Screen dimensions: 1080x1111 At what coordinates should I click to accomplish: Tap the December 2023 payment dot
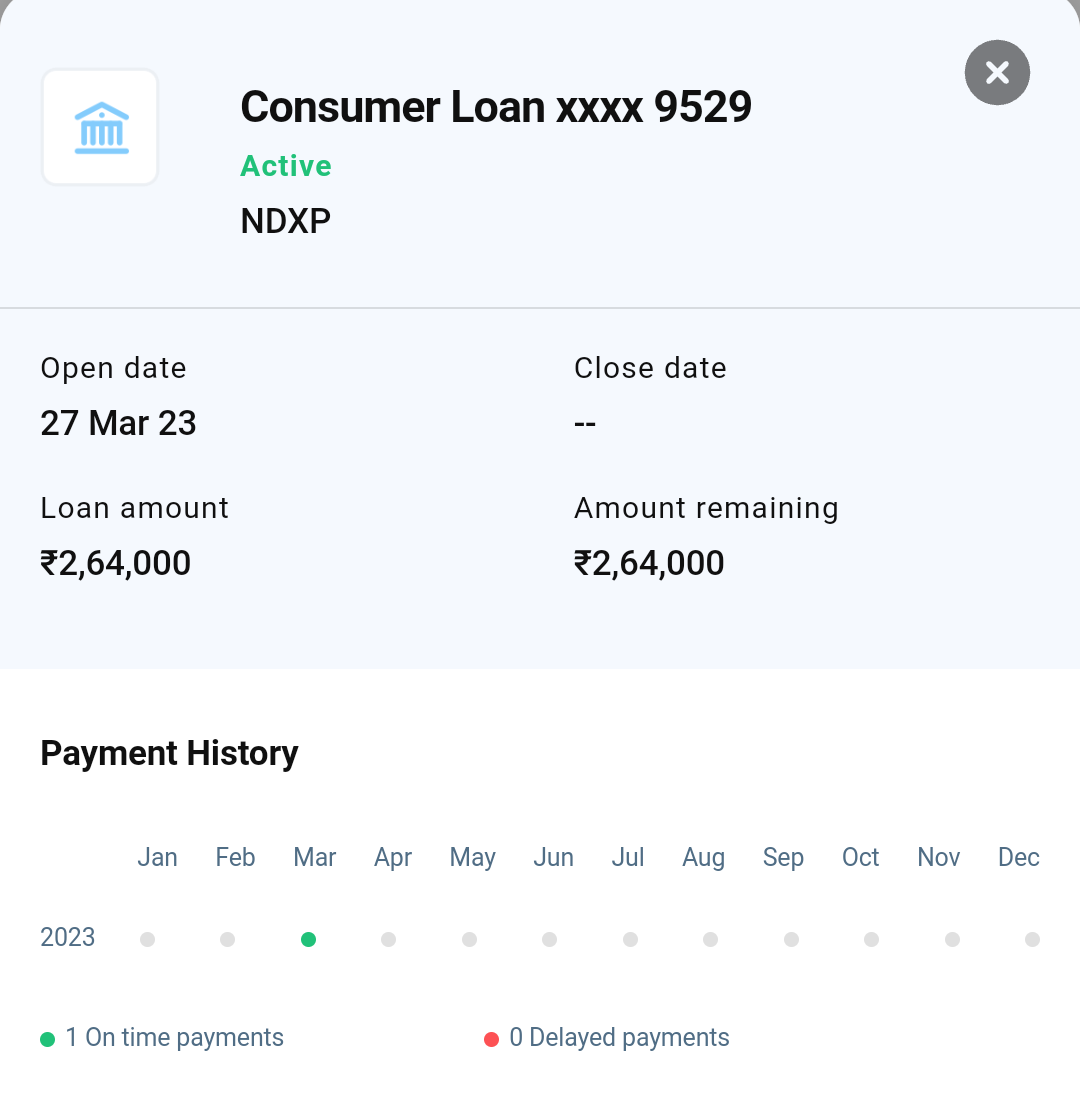tap(1033, 939)
